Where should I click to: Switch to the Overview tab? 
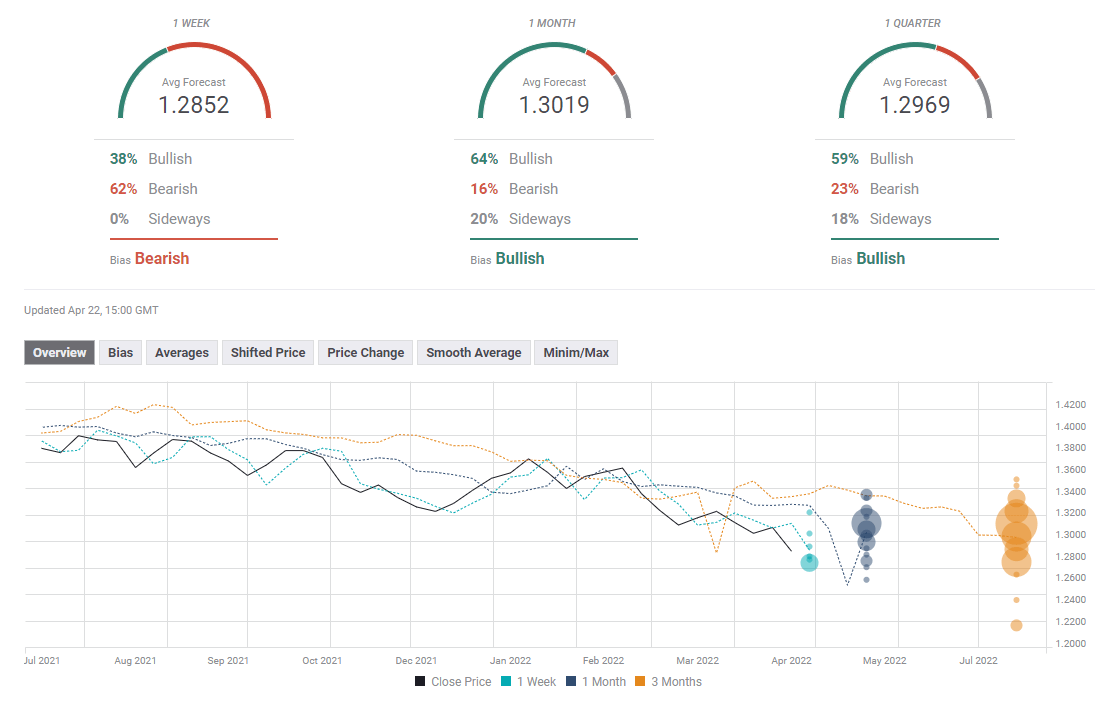pos(59,352)
